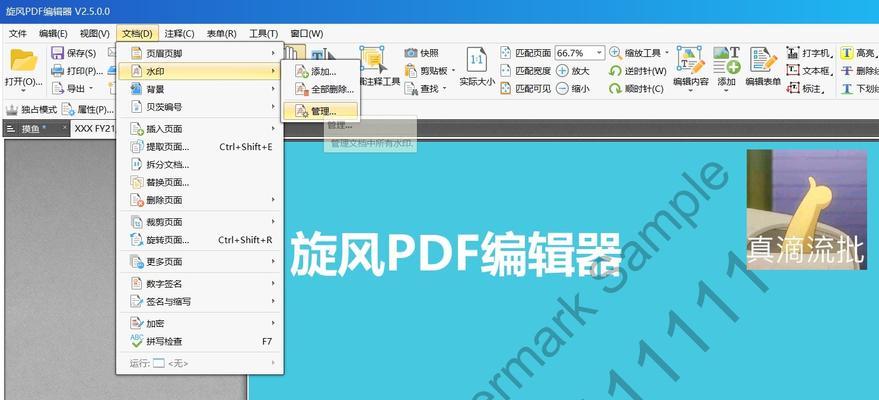Open the Delete Pages (删除页面) menu item
879x400 pixels.
(200, 199)
